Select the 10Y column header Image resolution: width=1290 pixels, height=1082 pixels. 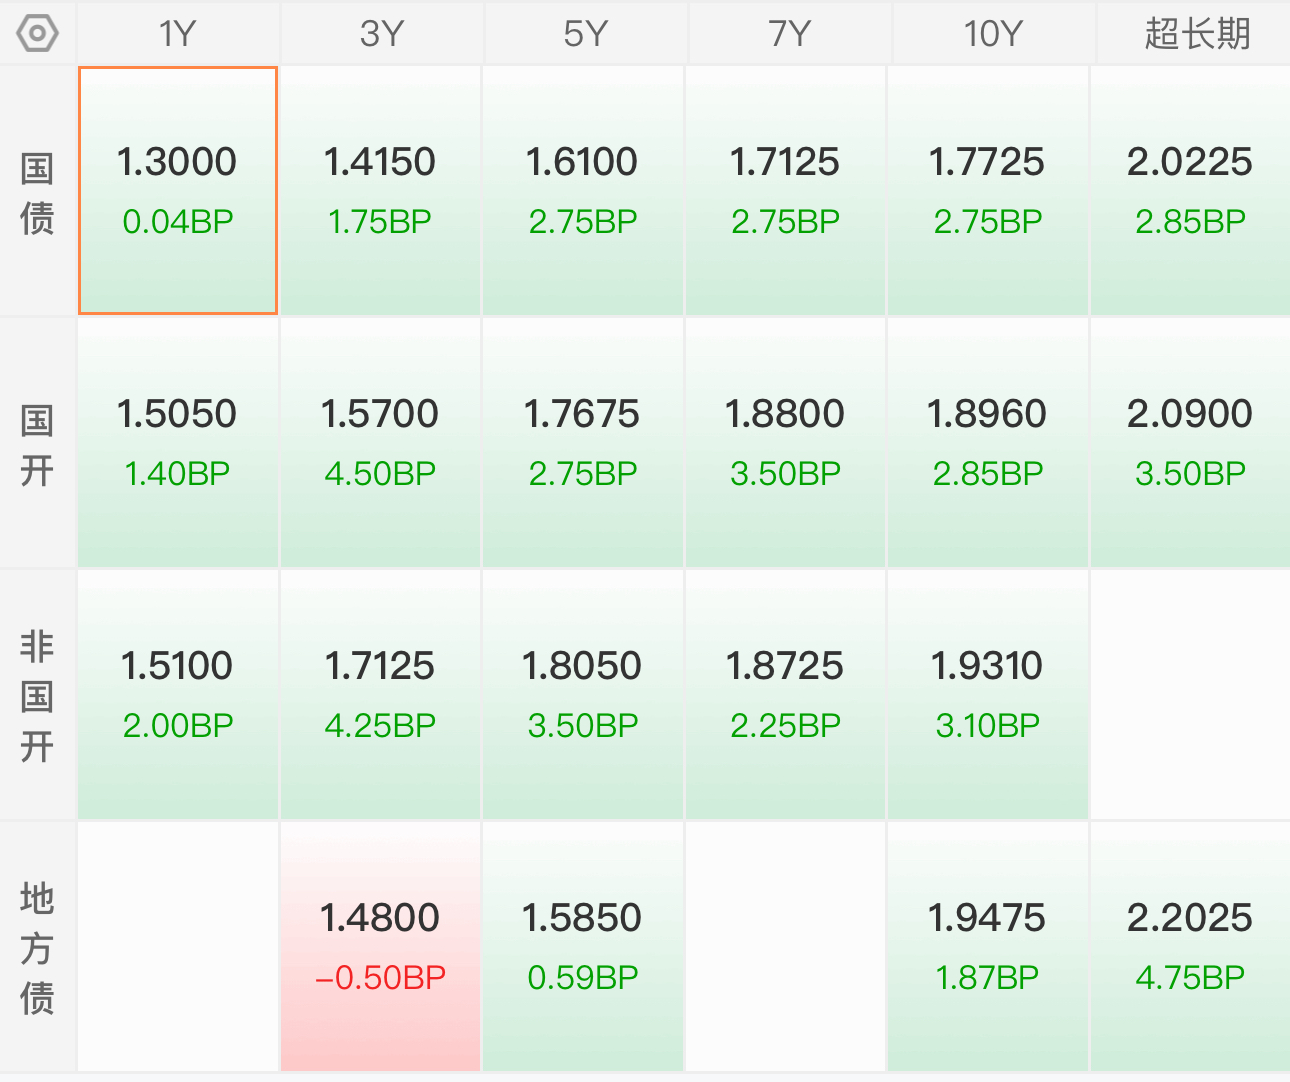pyautogui.click(x=992, y=34)
